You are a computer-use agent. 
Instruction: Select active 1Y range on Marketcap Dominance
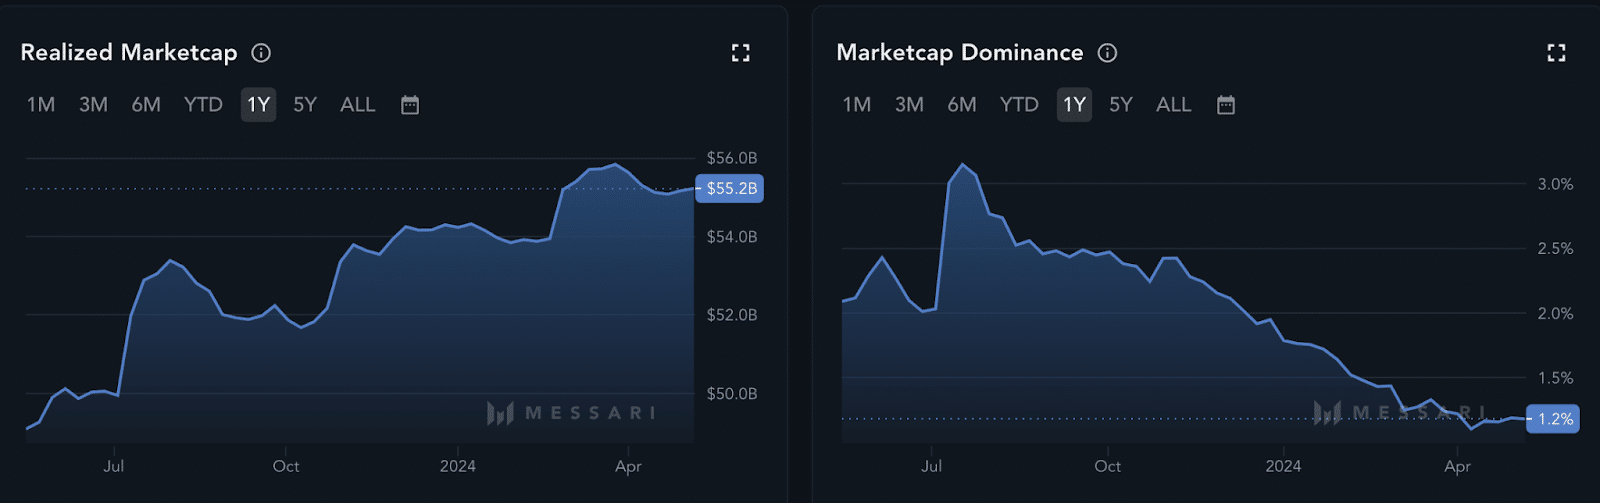click(x=1074, y=105)
